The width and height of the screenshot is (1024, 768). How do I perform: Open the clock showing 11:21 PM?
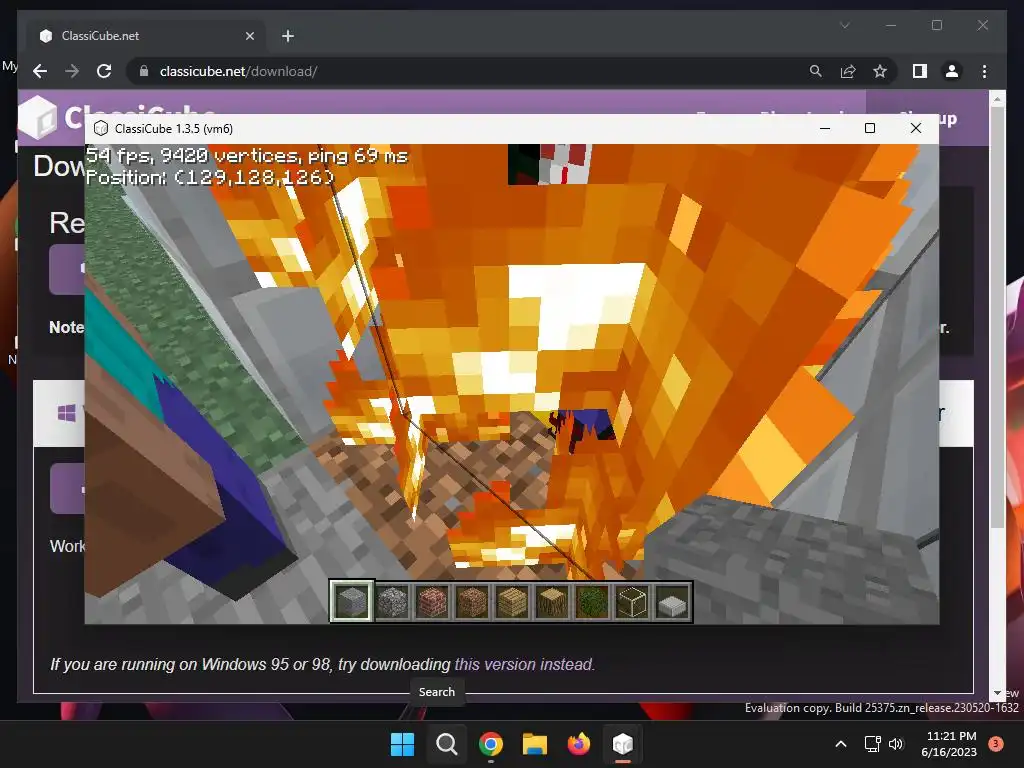[x=949, y=744]
